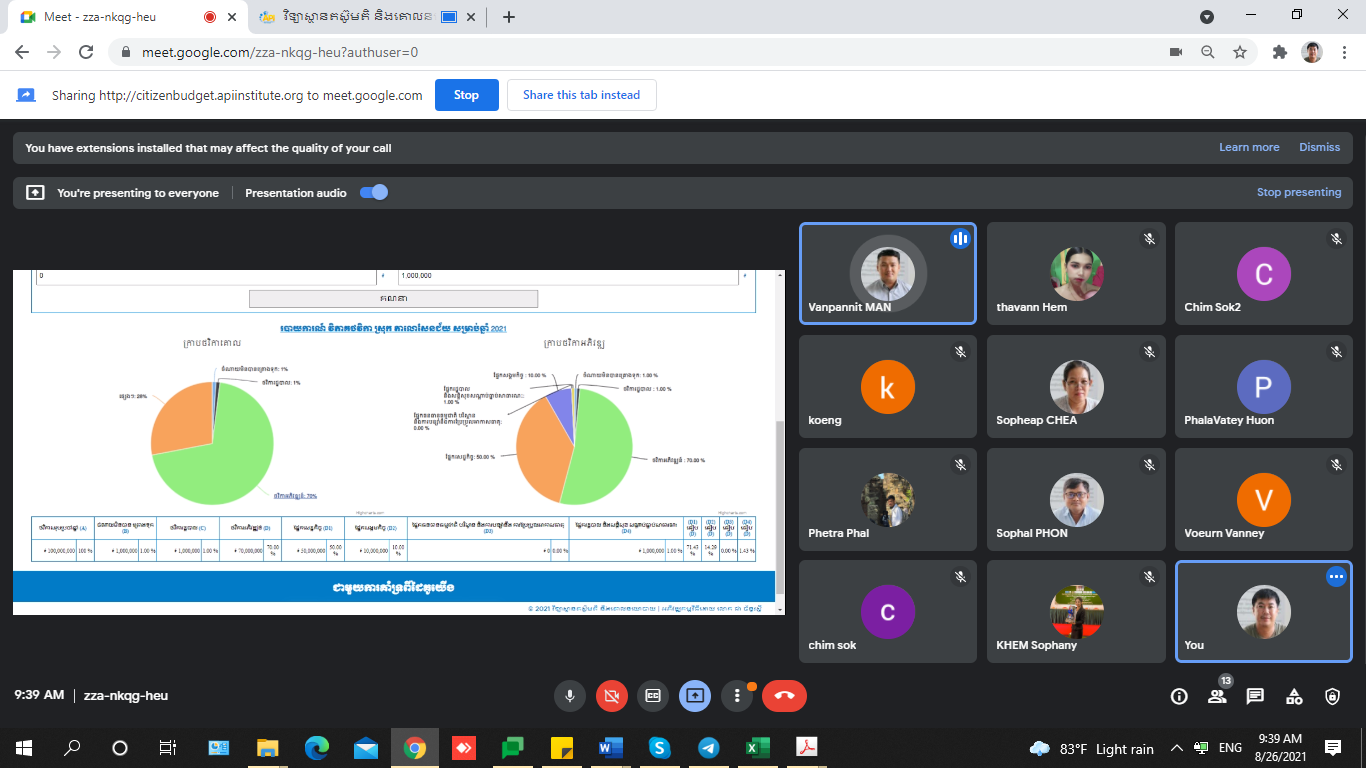Image resolution: width=1366 pixels, height=768 pixels.
Task: Expand the system tray hidden icons chevron
Action: point(1176,748)
